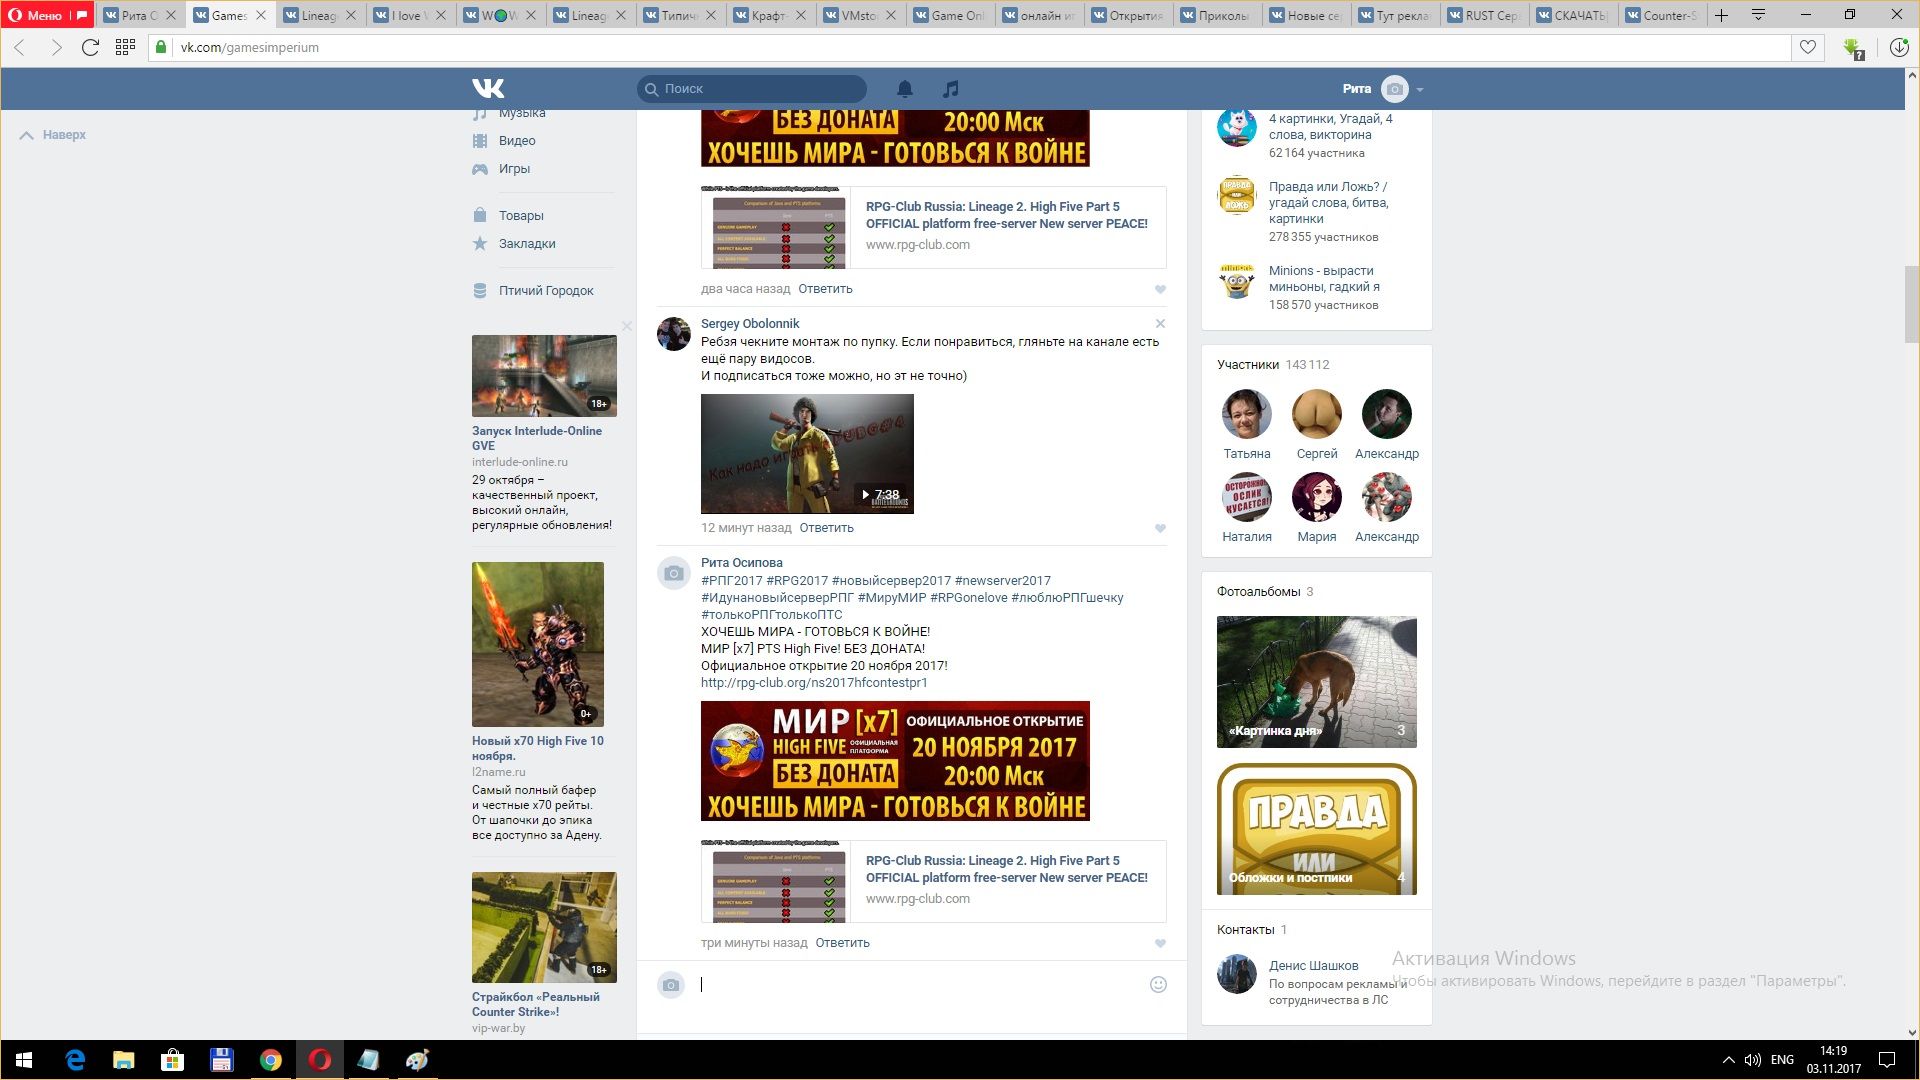Image resolution: width=1920 pixels, height=1080 pixels.
Task: Expand the Рита profile dropdown arrow
Action: (1420, 89)
